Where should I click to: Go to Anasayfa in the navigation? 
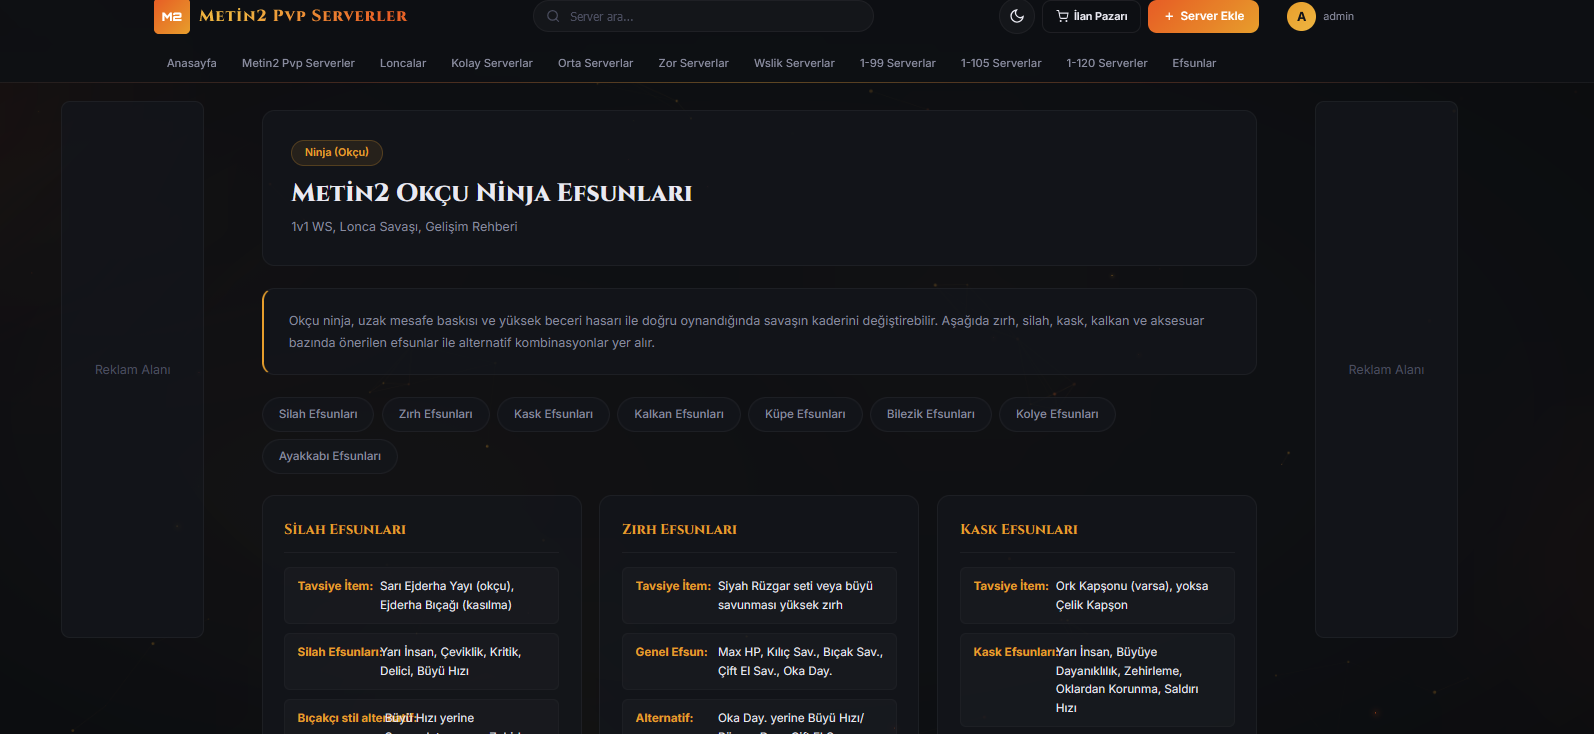click(x=191, y=63)
